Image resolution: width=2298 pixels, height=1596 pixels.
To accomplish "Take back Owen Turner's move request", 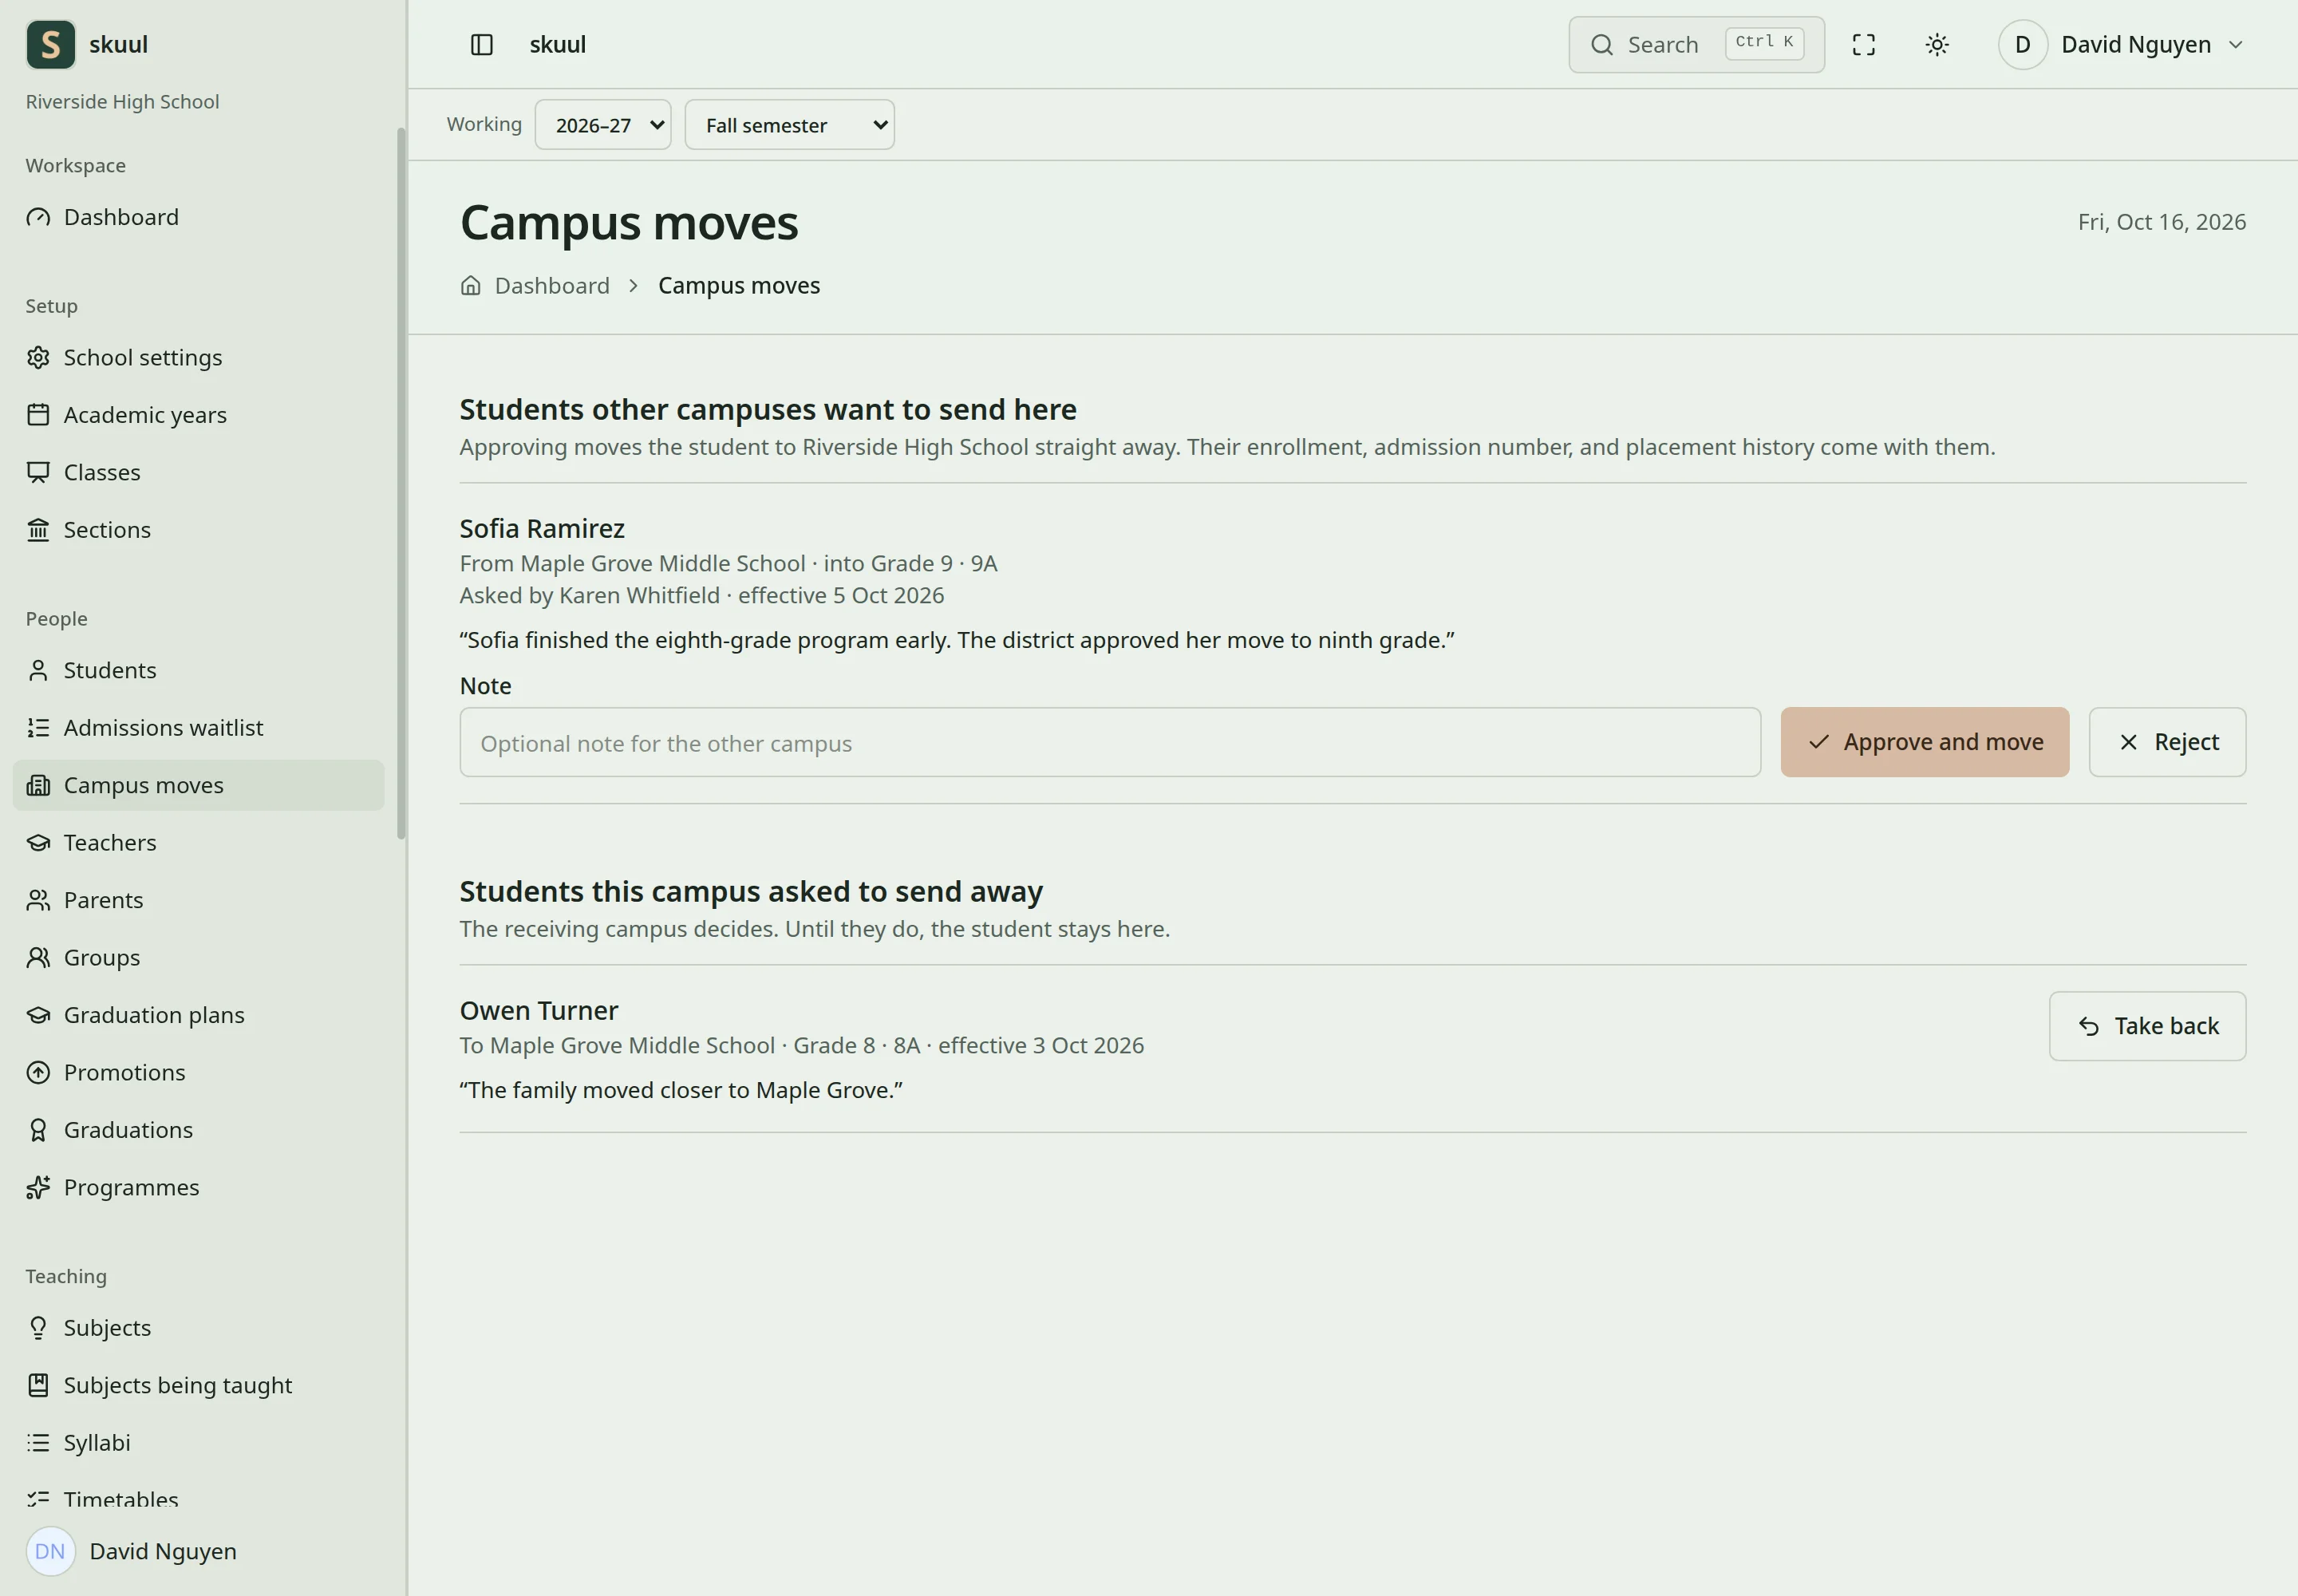I will (x=2147, y=1026).
